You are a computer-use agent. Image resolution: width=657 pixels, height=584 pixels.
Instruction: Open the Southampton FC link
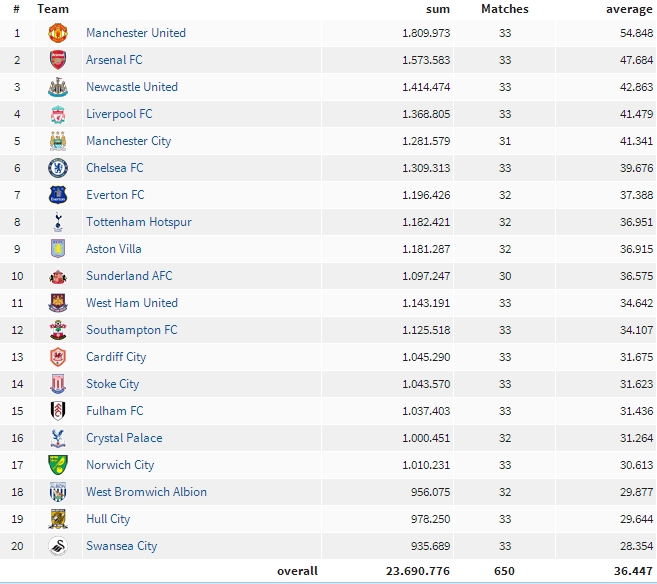[x=132, y=330]
